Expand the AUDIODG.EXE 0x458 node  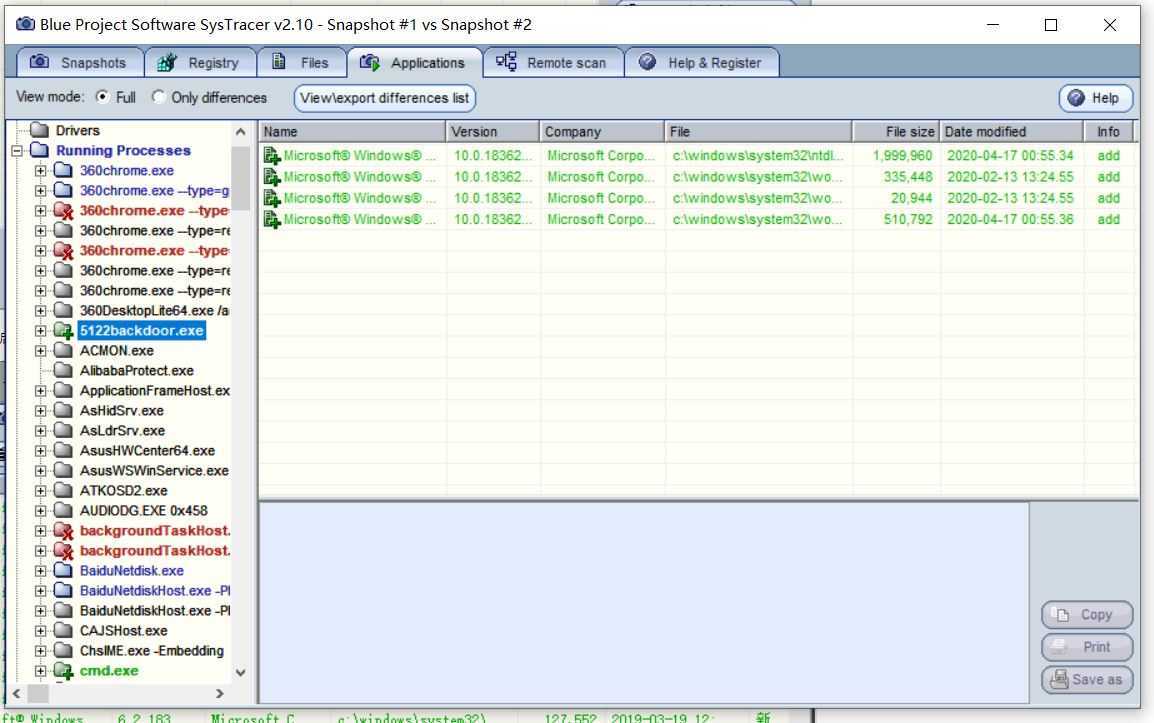click(x=40, y=511)
